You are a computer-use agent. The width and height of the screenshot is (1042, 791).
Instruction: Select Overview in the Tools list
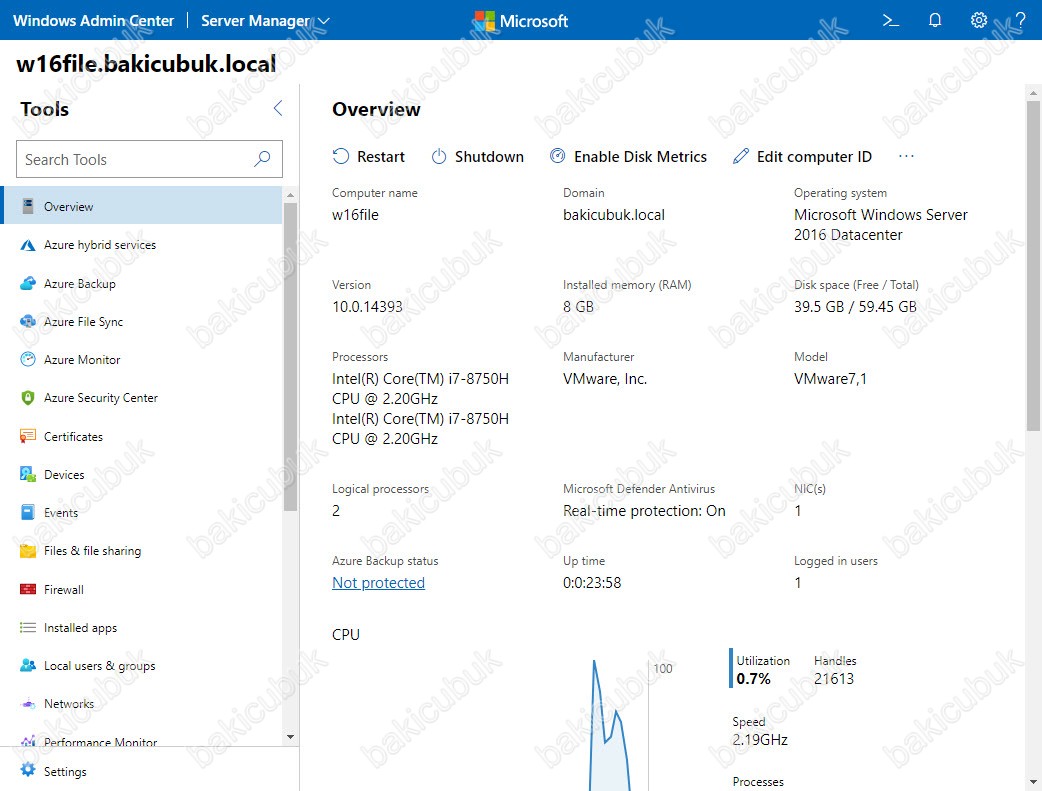coord(143,206)
